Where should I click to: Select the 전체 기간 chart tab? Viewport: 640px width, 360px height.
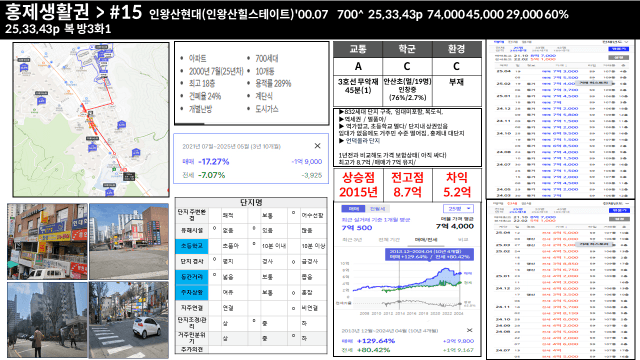pyautogui.click(x=389, y=240)
